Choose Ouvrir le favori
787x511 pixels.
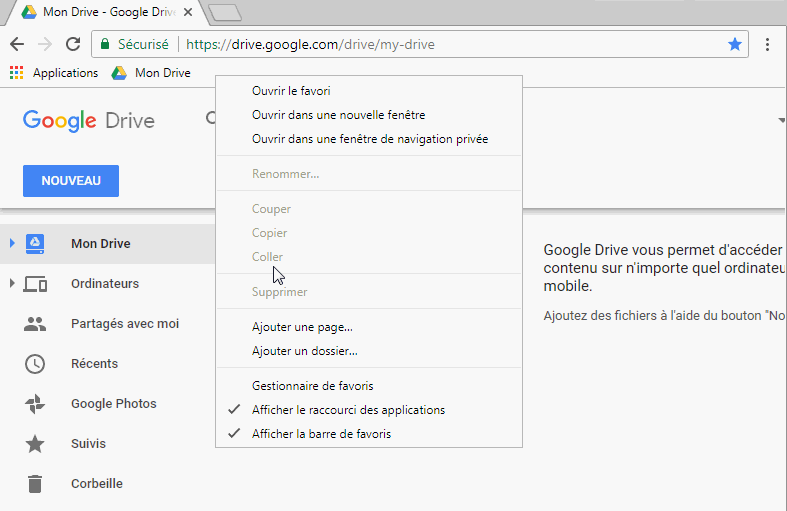369,91
